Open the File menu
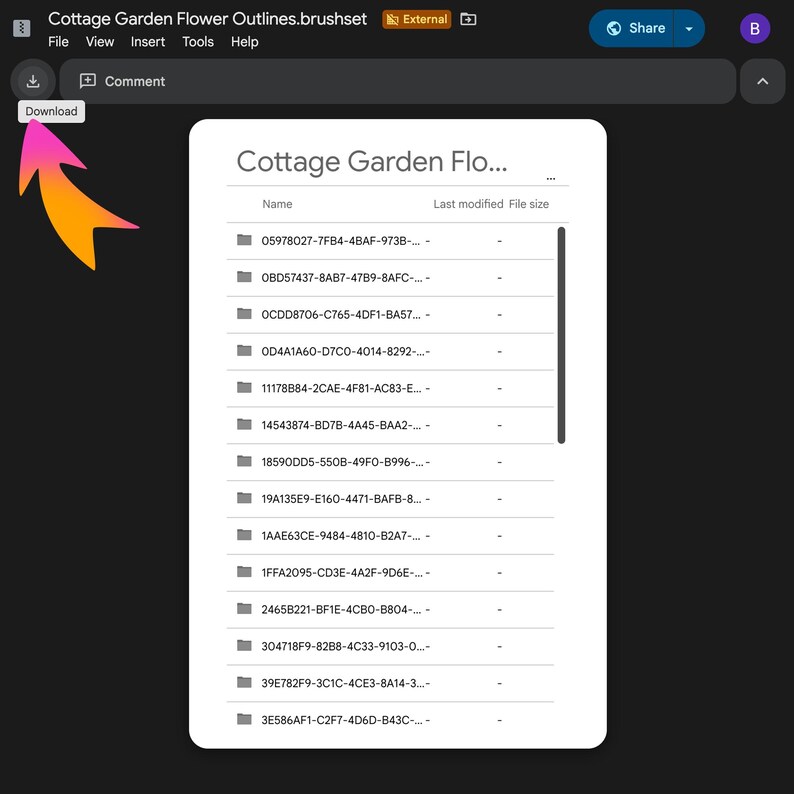Screen dimensions: 794x794 58,42
